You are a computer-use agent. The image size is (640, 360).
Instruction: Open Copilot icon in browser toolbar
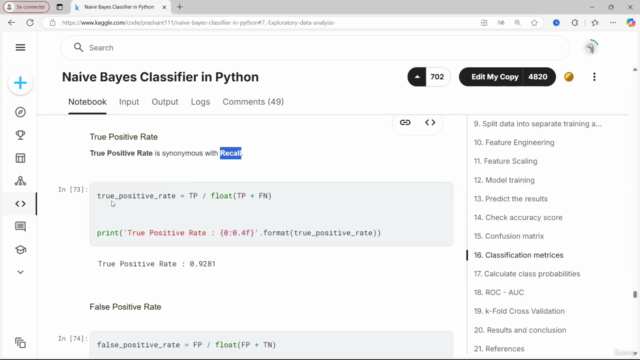click(631, 23)
